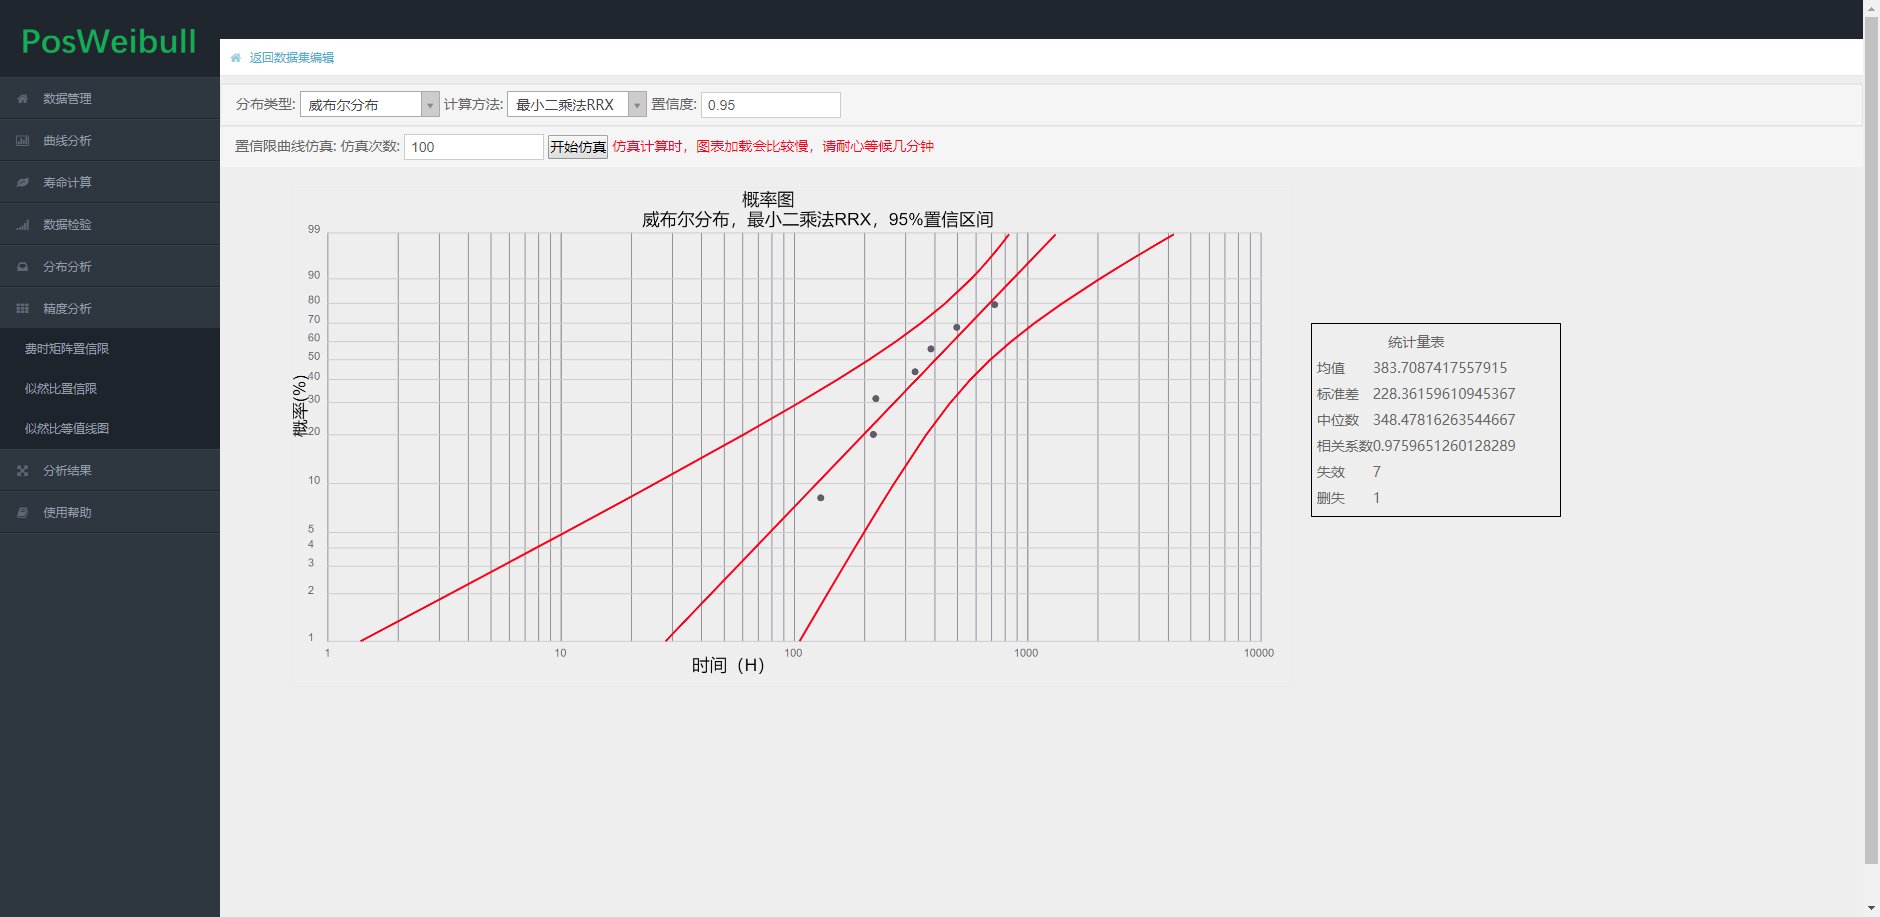
Task: Click the 开始仿真 button
Action: point(577,146)
